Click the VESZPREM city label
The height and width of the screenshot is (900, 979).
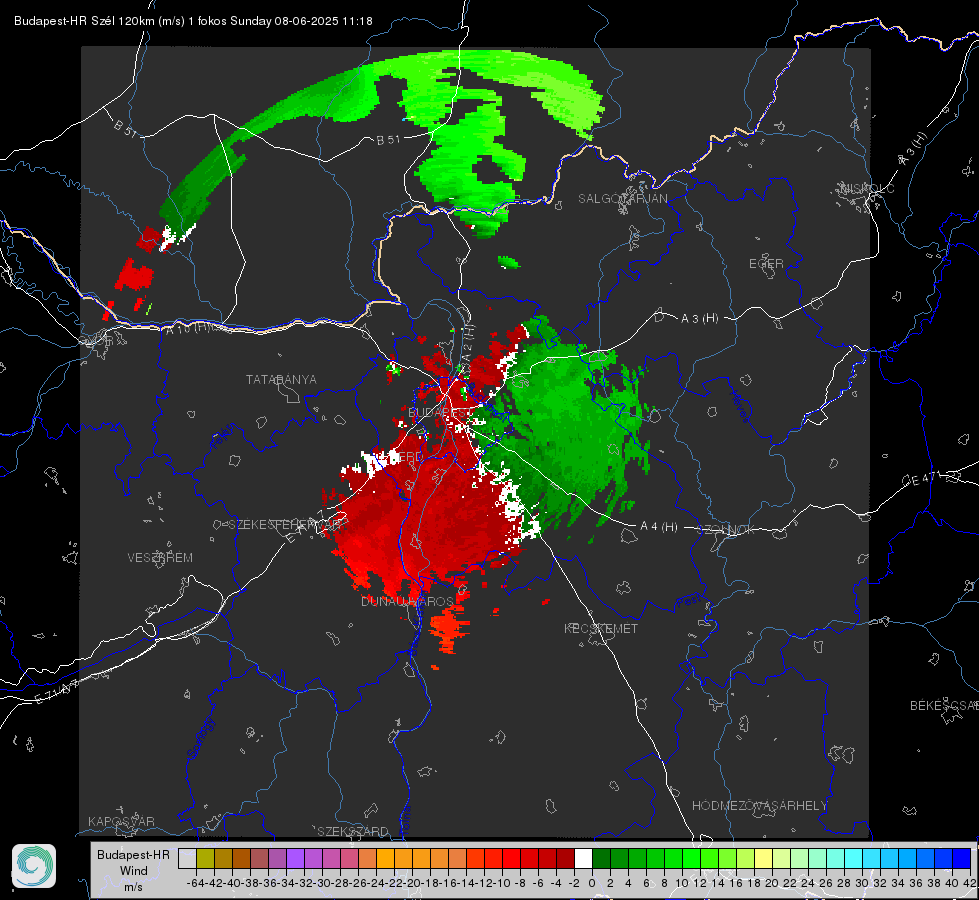click(x=160, y=558)
